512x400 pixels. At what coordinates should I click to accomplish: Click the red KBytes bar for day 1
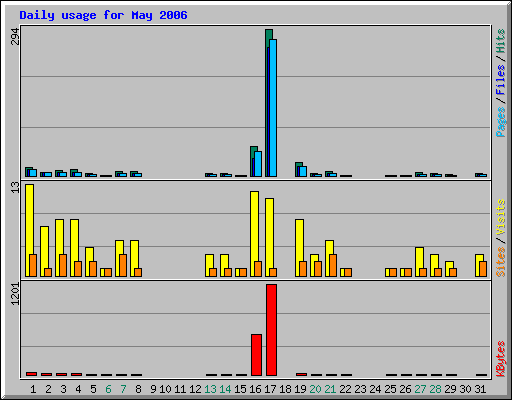pos(31,374)
